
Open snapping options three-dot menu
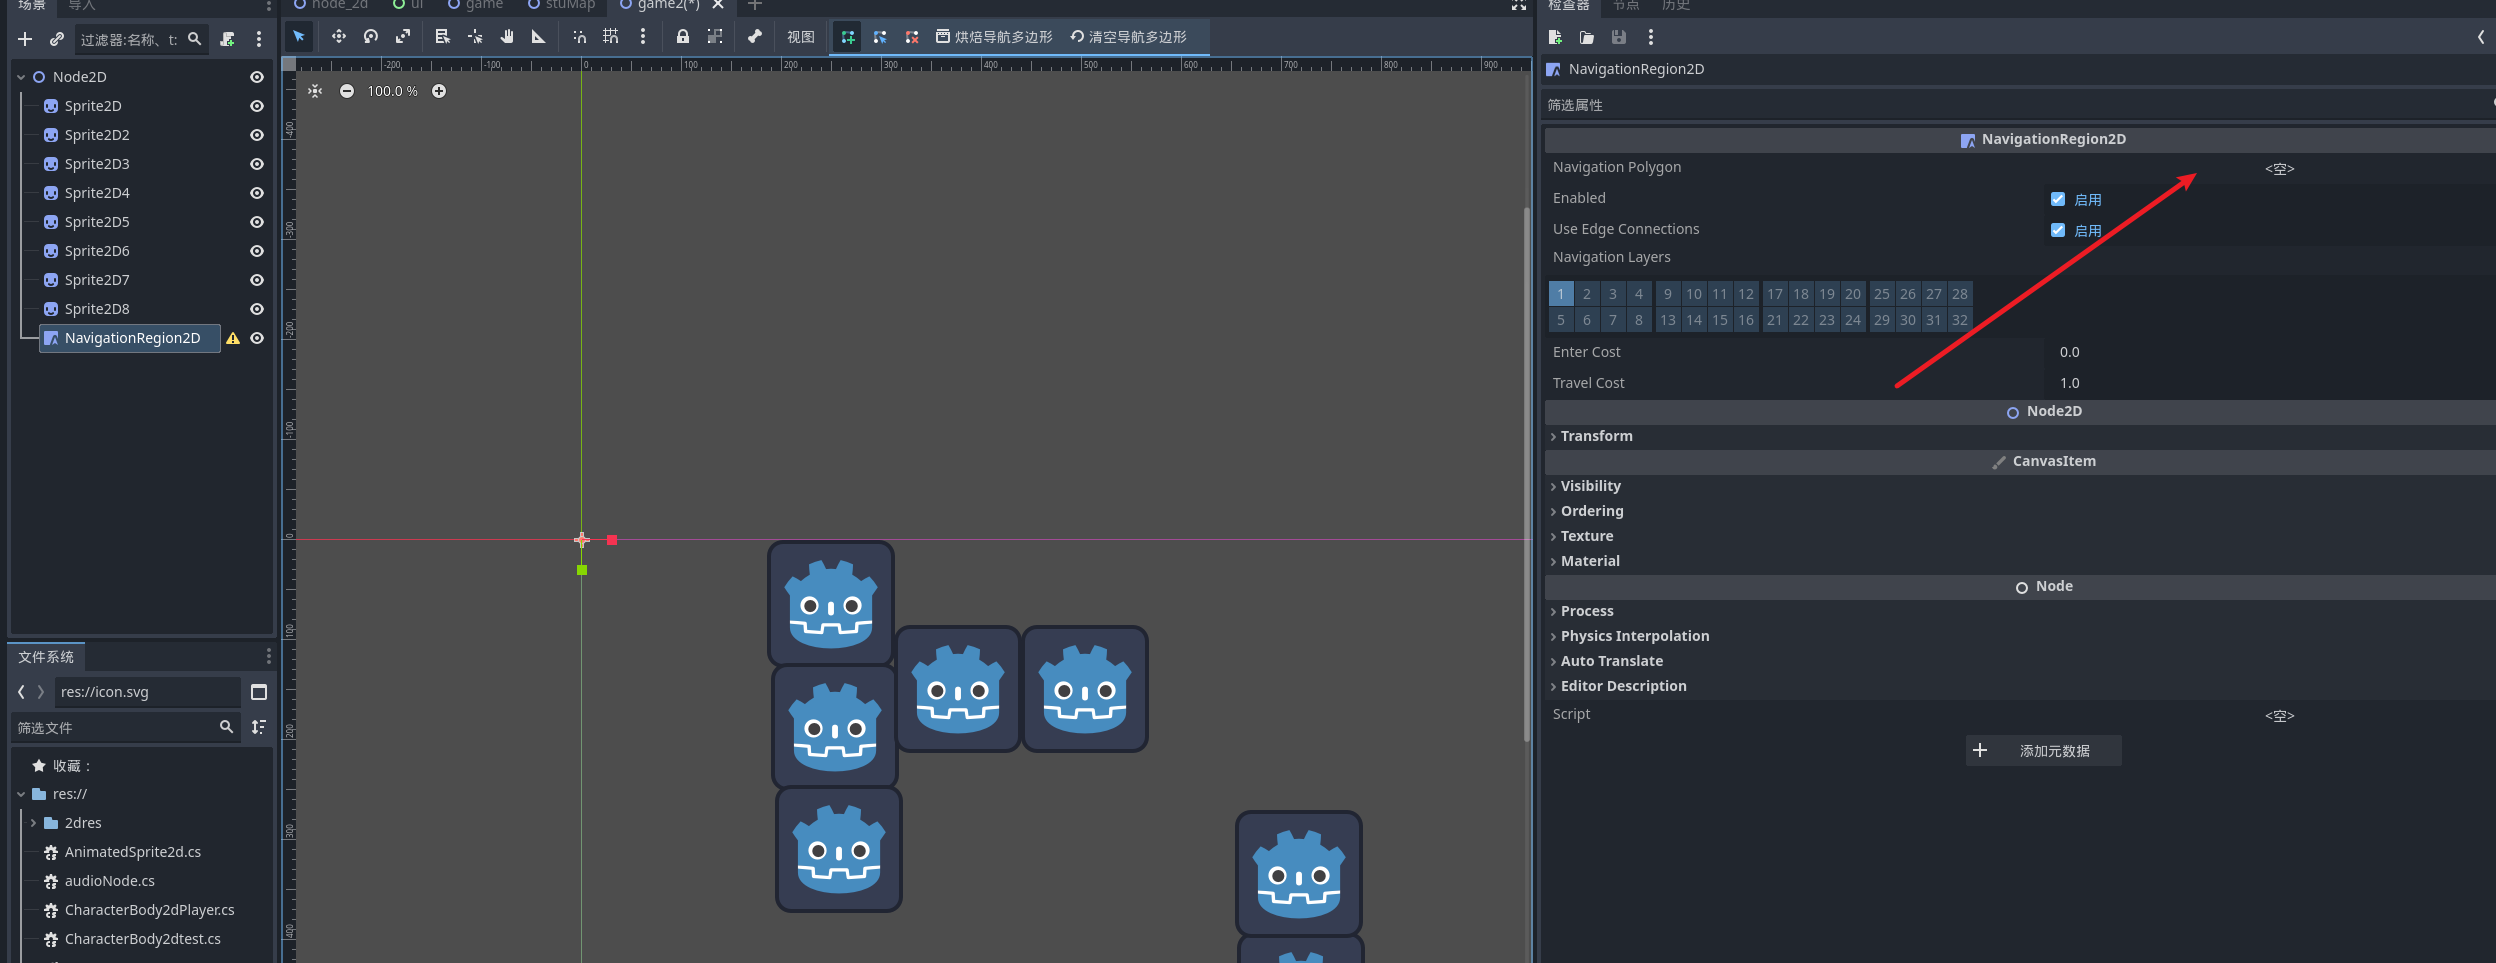tap(643, 37)
